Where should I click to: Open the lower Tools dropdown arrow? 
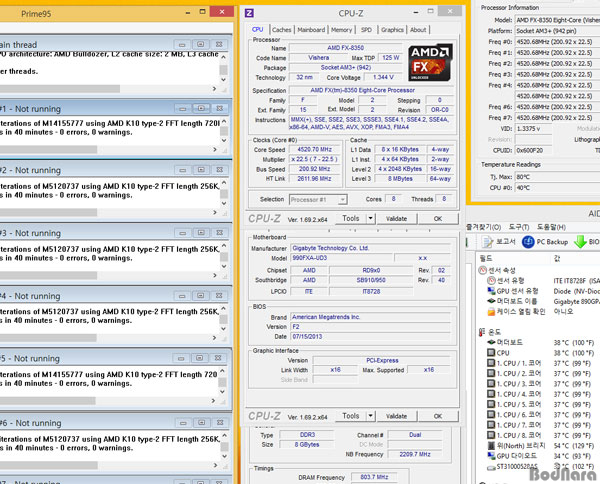(x=370, y=416)
